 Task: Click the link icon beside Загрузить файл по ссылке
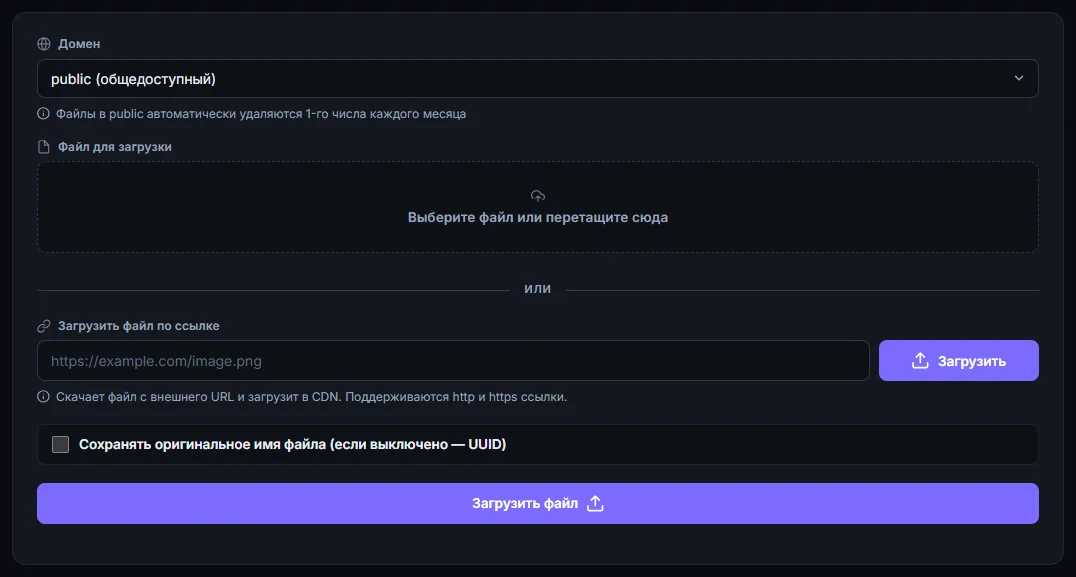pyautogui.click(x=44, y=326)
